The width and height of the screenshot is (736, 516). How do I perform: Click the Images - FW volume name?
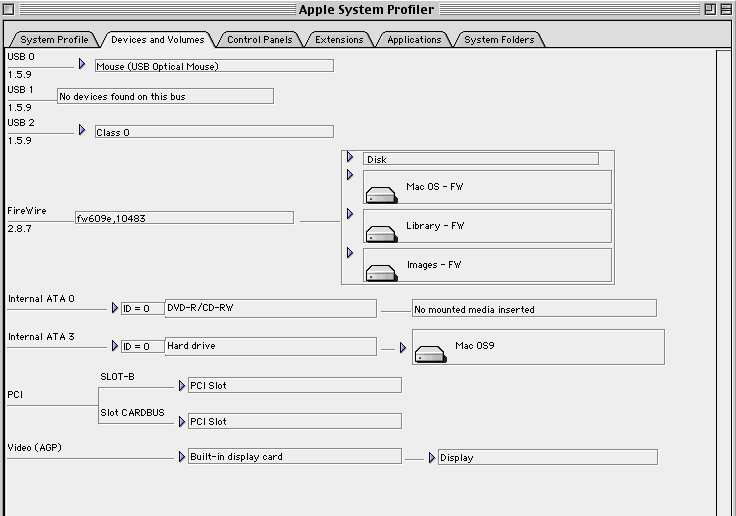[434, 264]
